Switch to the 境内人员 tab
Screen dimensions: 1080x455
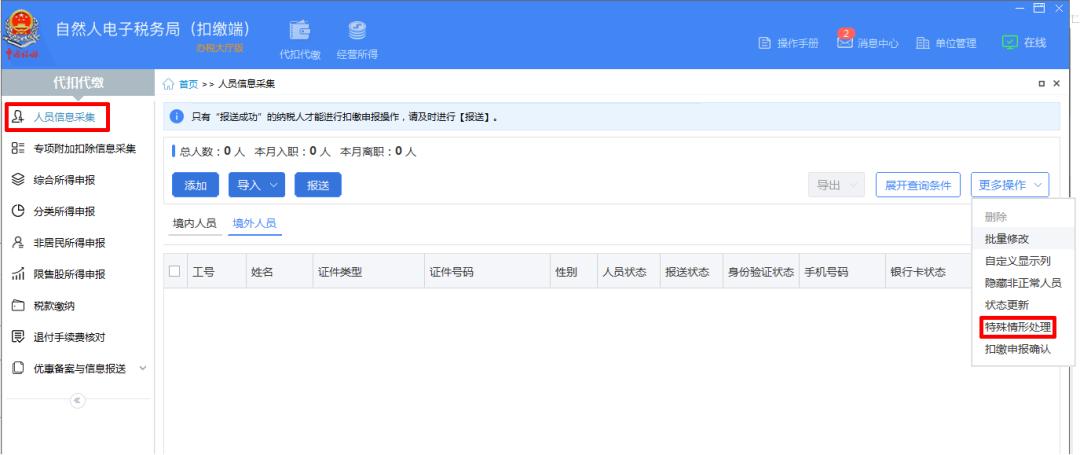194,223
